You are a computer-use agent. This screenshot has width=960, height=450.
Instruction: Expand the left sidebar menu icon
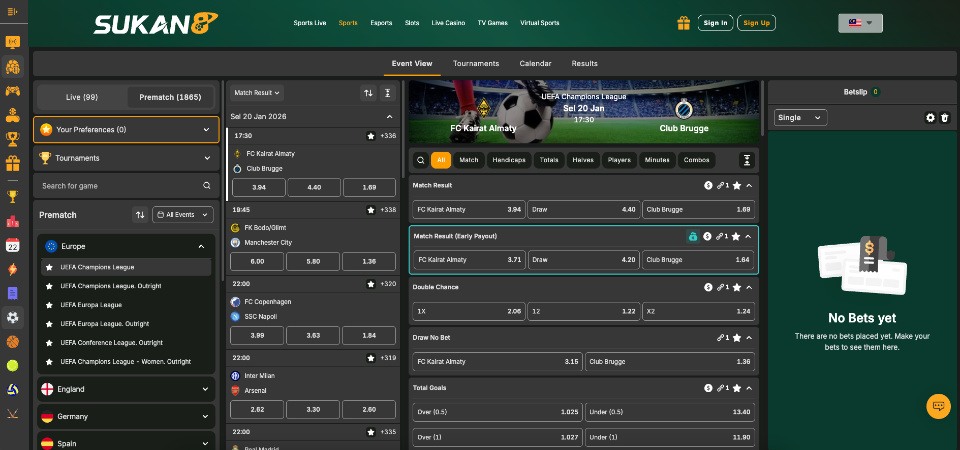[x=12, y=12]
